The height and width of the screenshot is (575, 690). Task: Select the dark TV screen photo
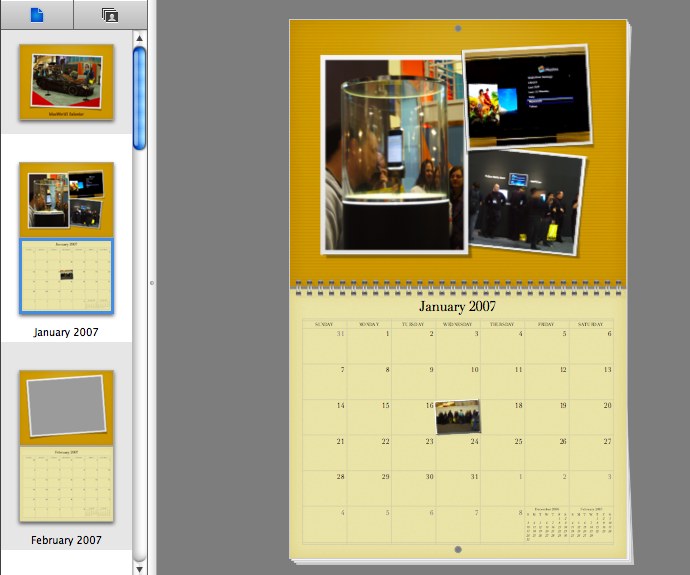click(528, 97)
